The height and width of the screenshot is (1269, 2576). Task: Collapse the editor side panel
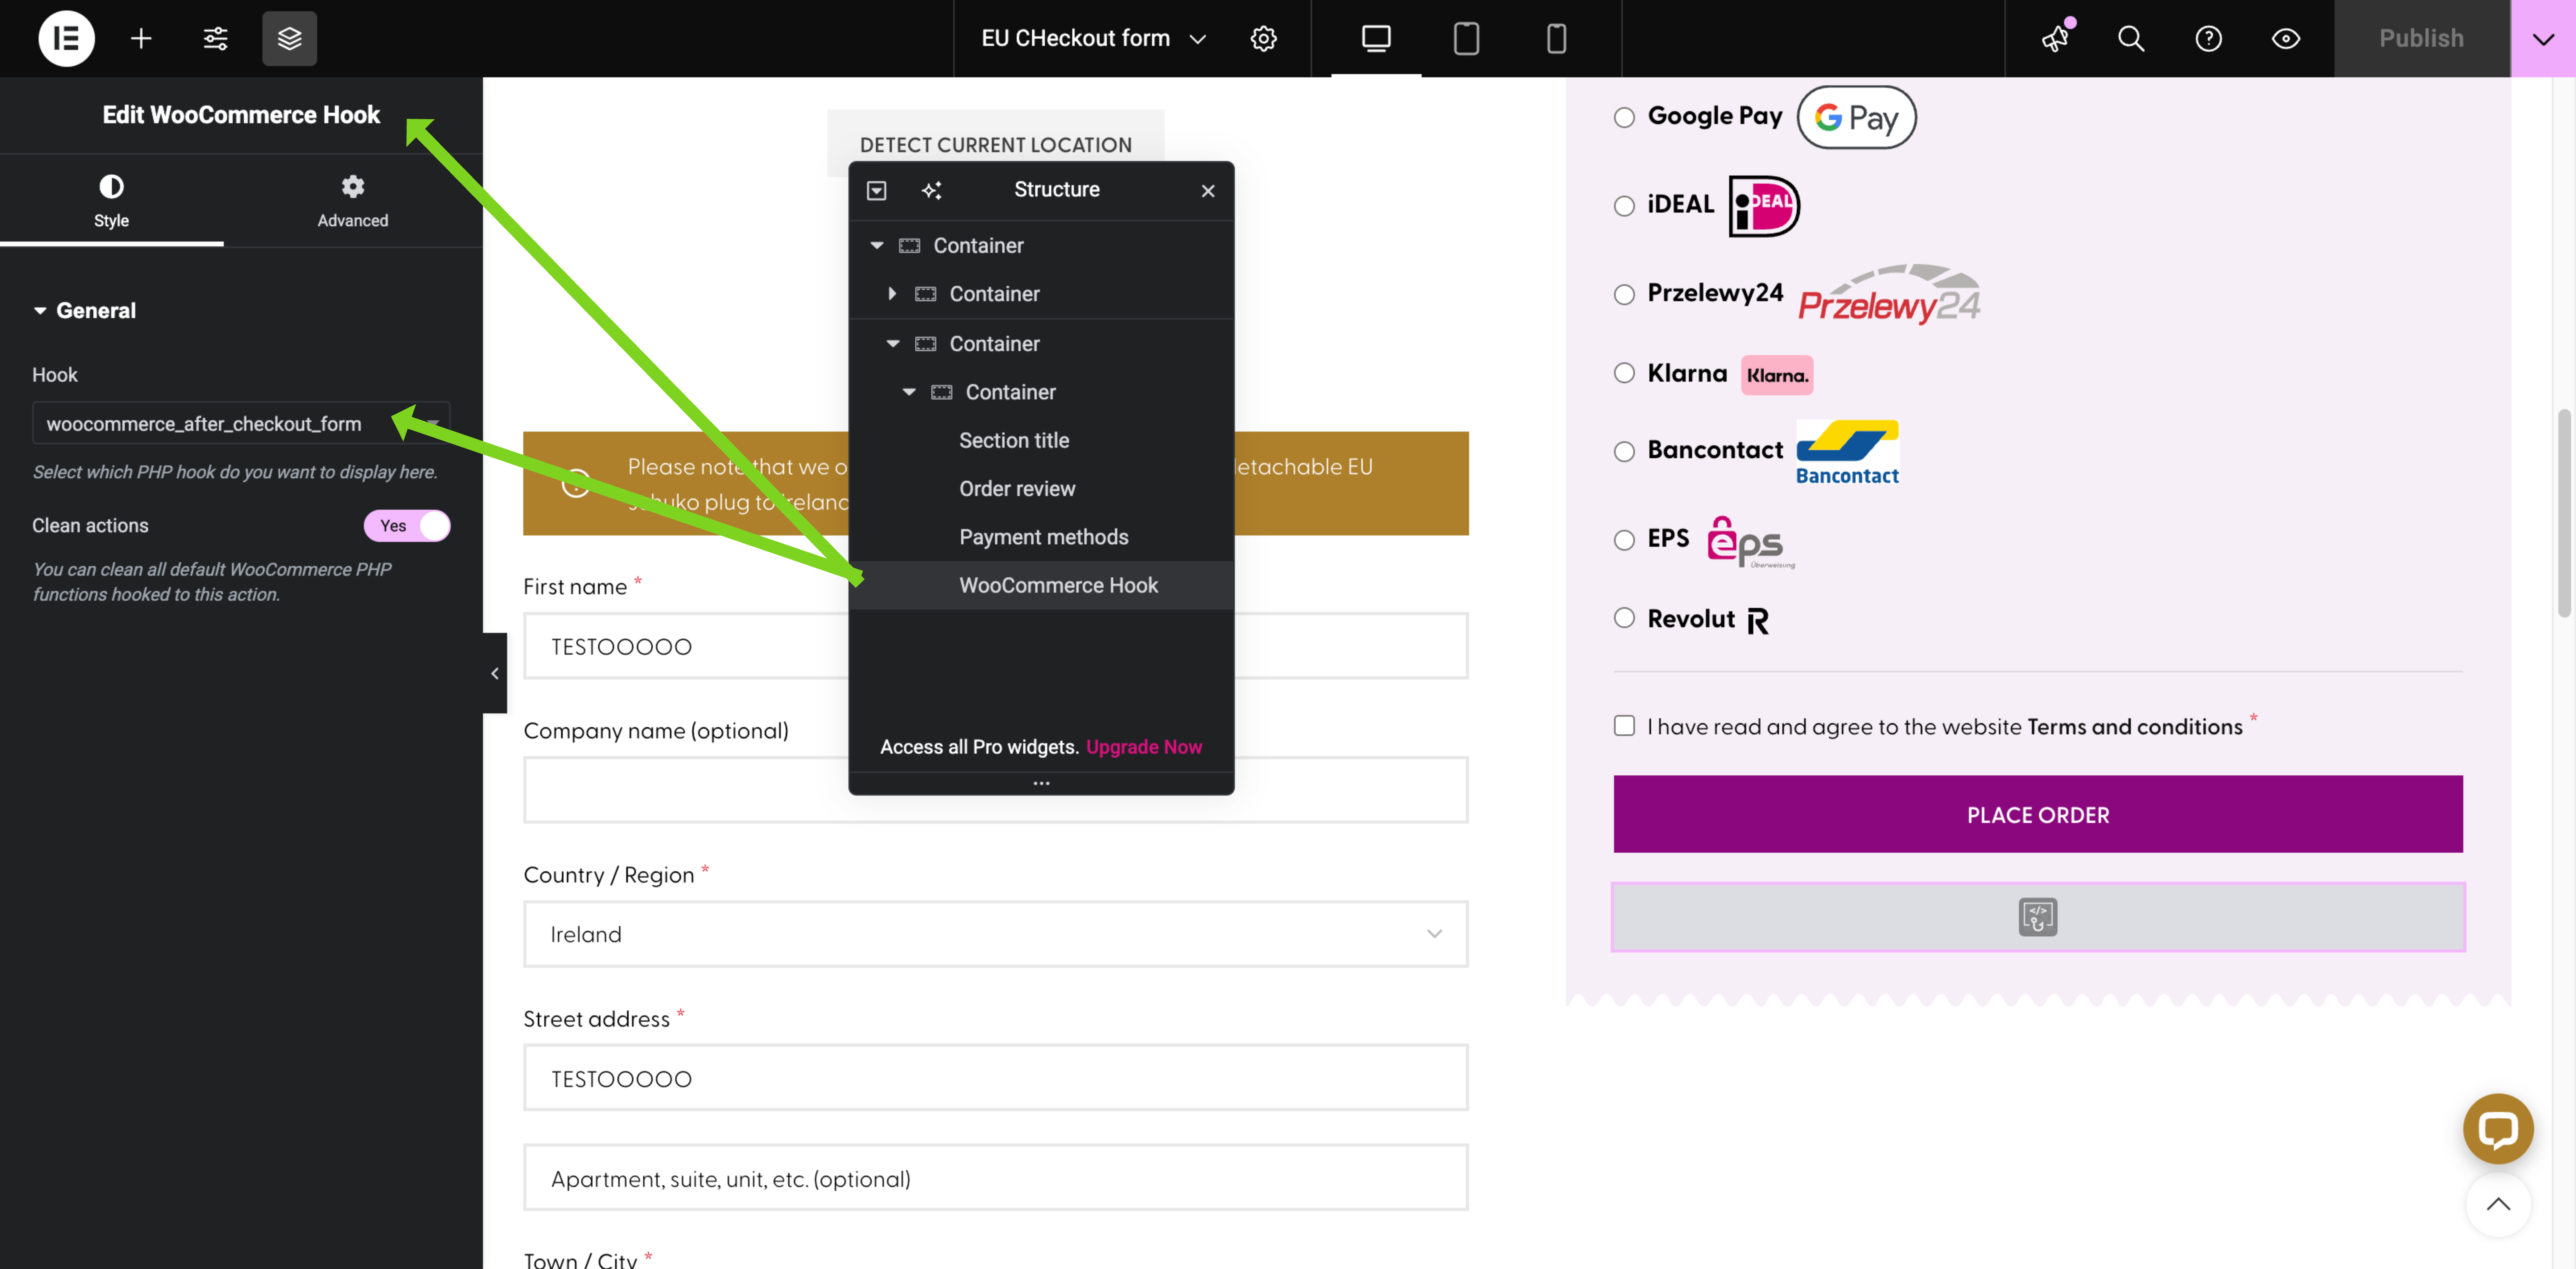[x=495, y=673]
